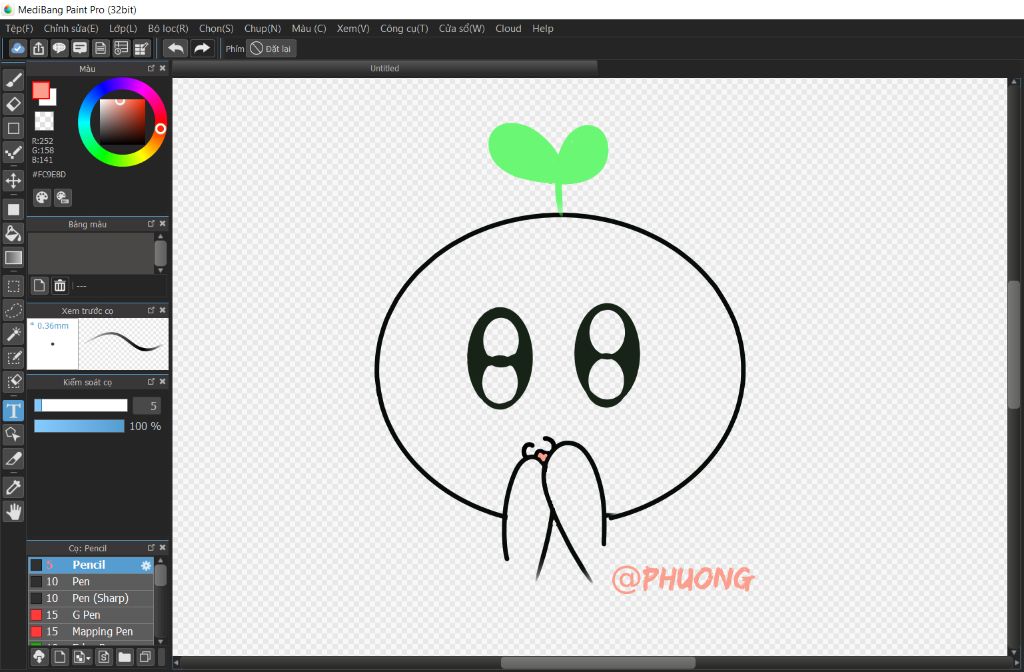
Task: Click the foreground color swatch
Action: [40, 91]
